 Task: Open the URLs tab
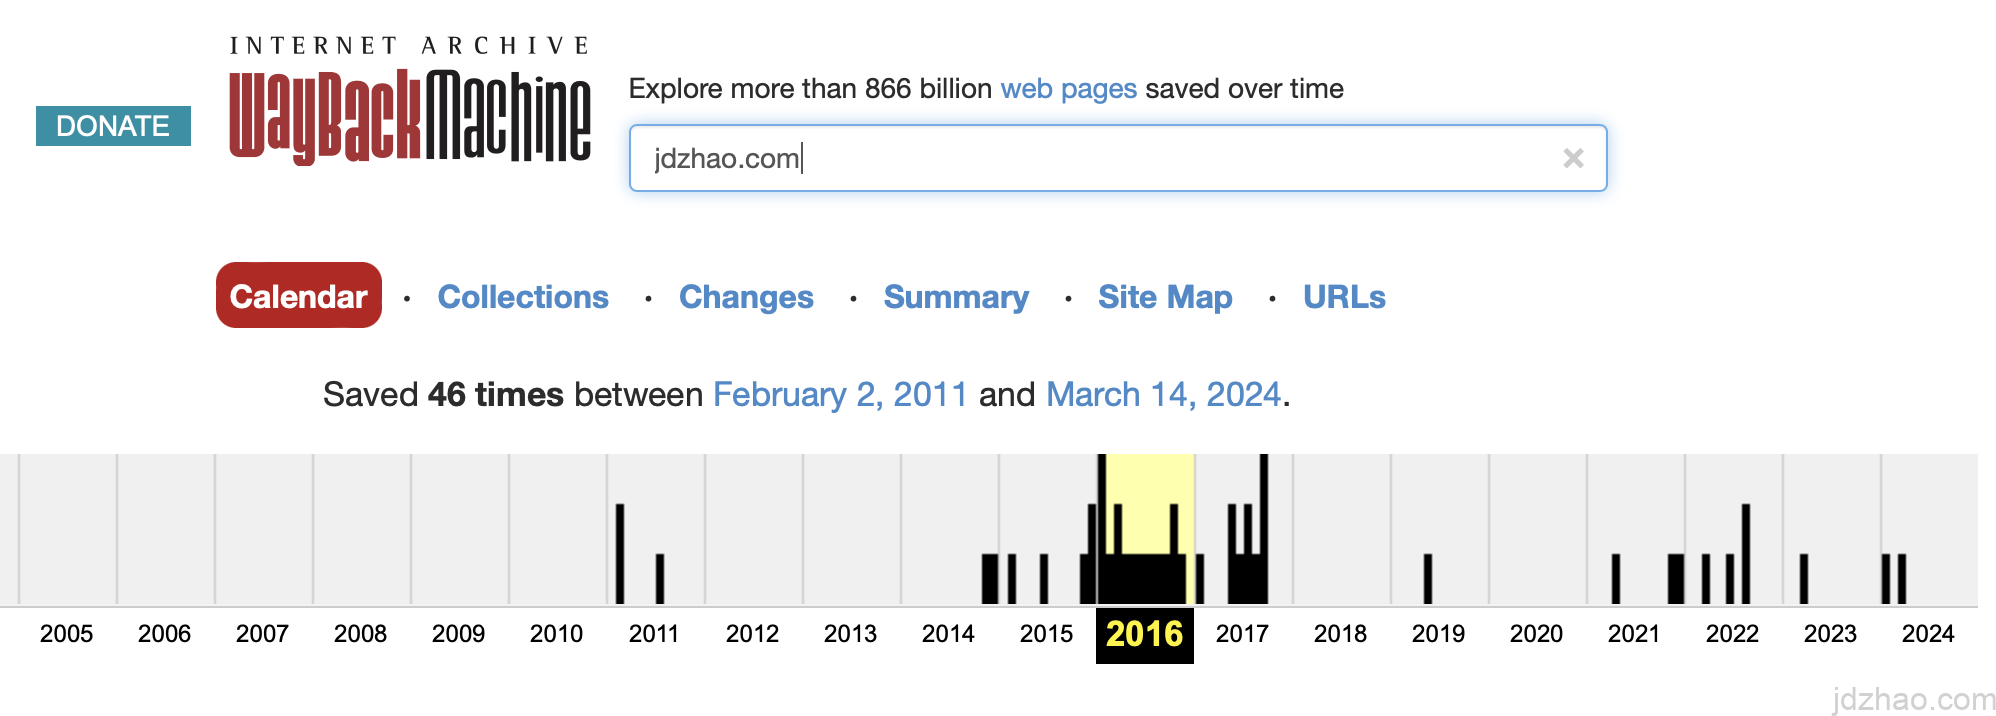tap(1344, 297)
